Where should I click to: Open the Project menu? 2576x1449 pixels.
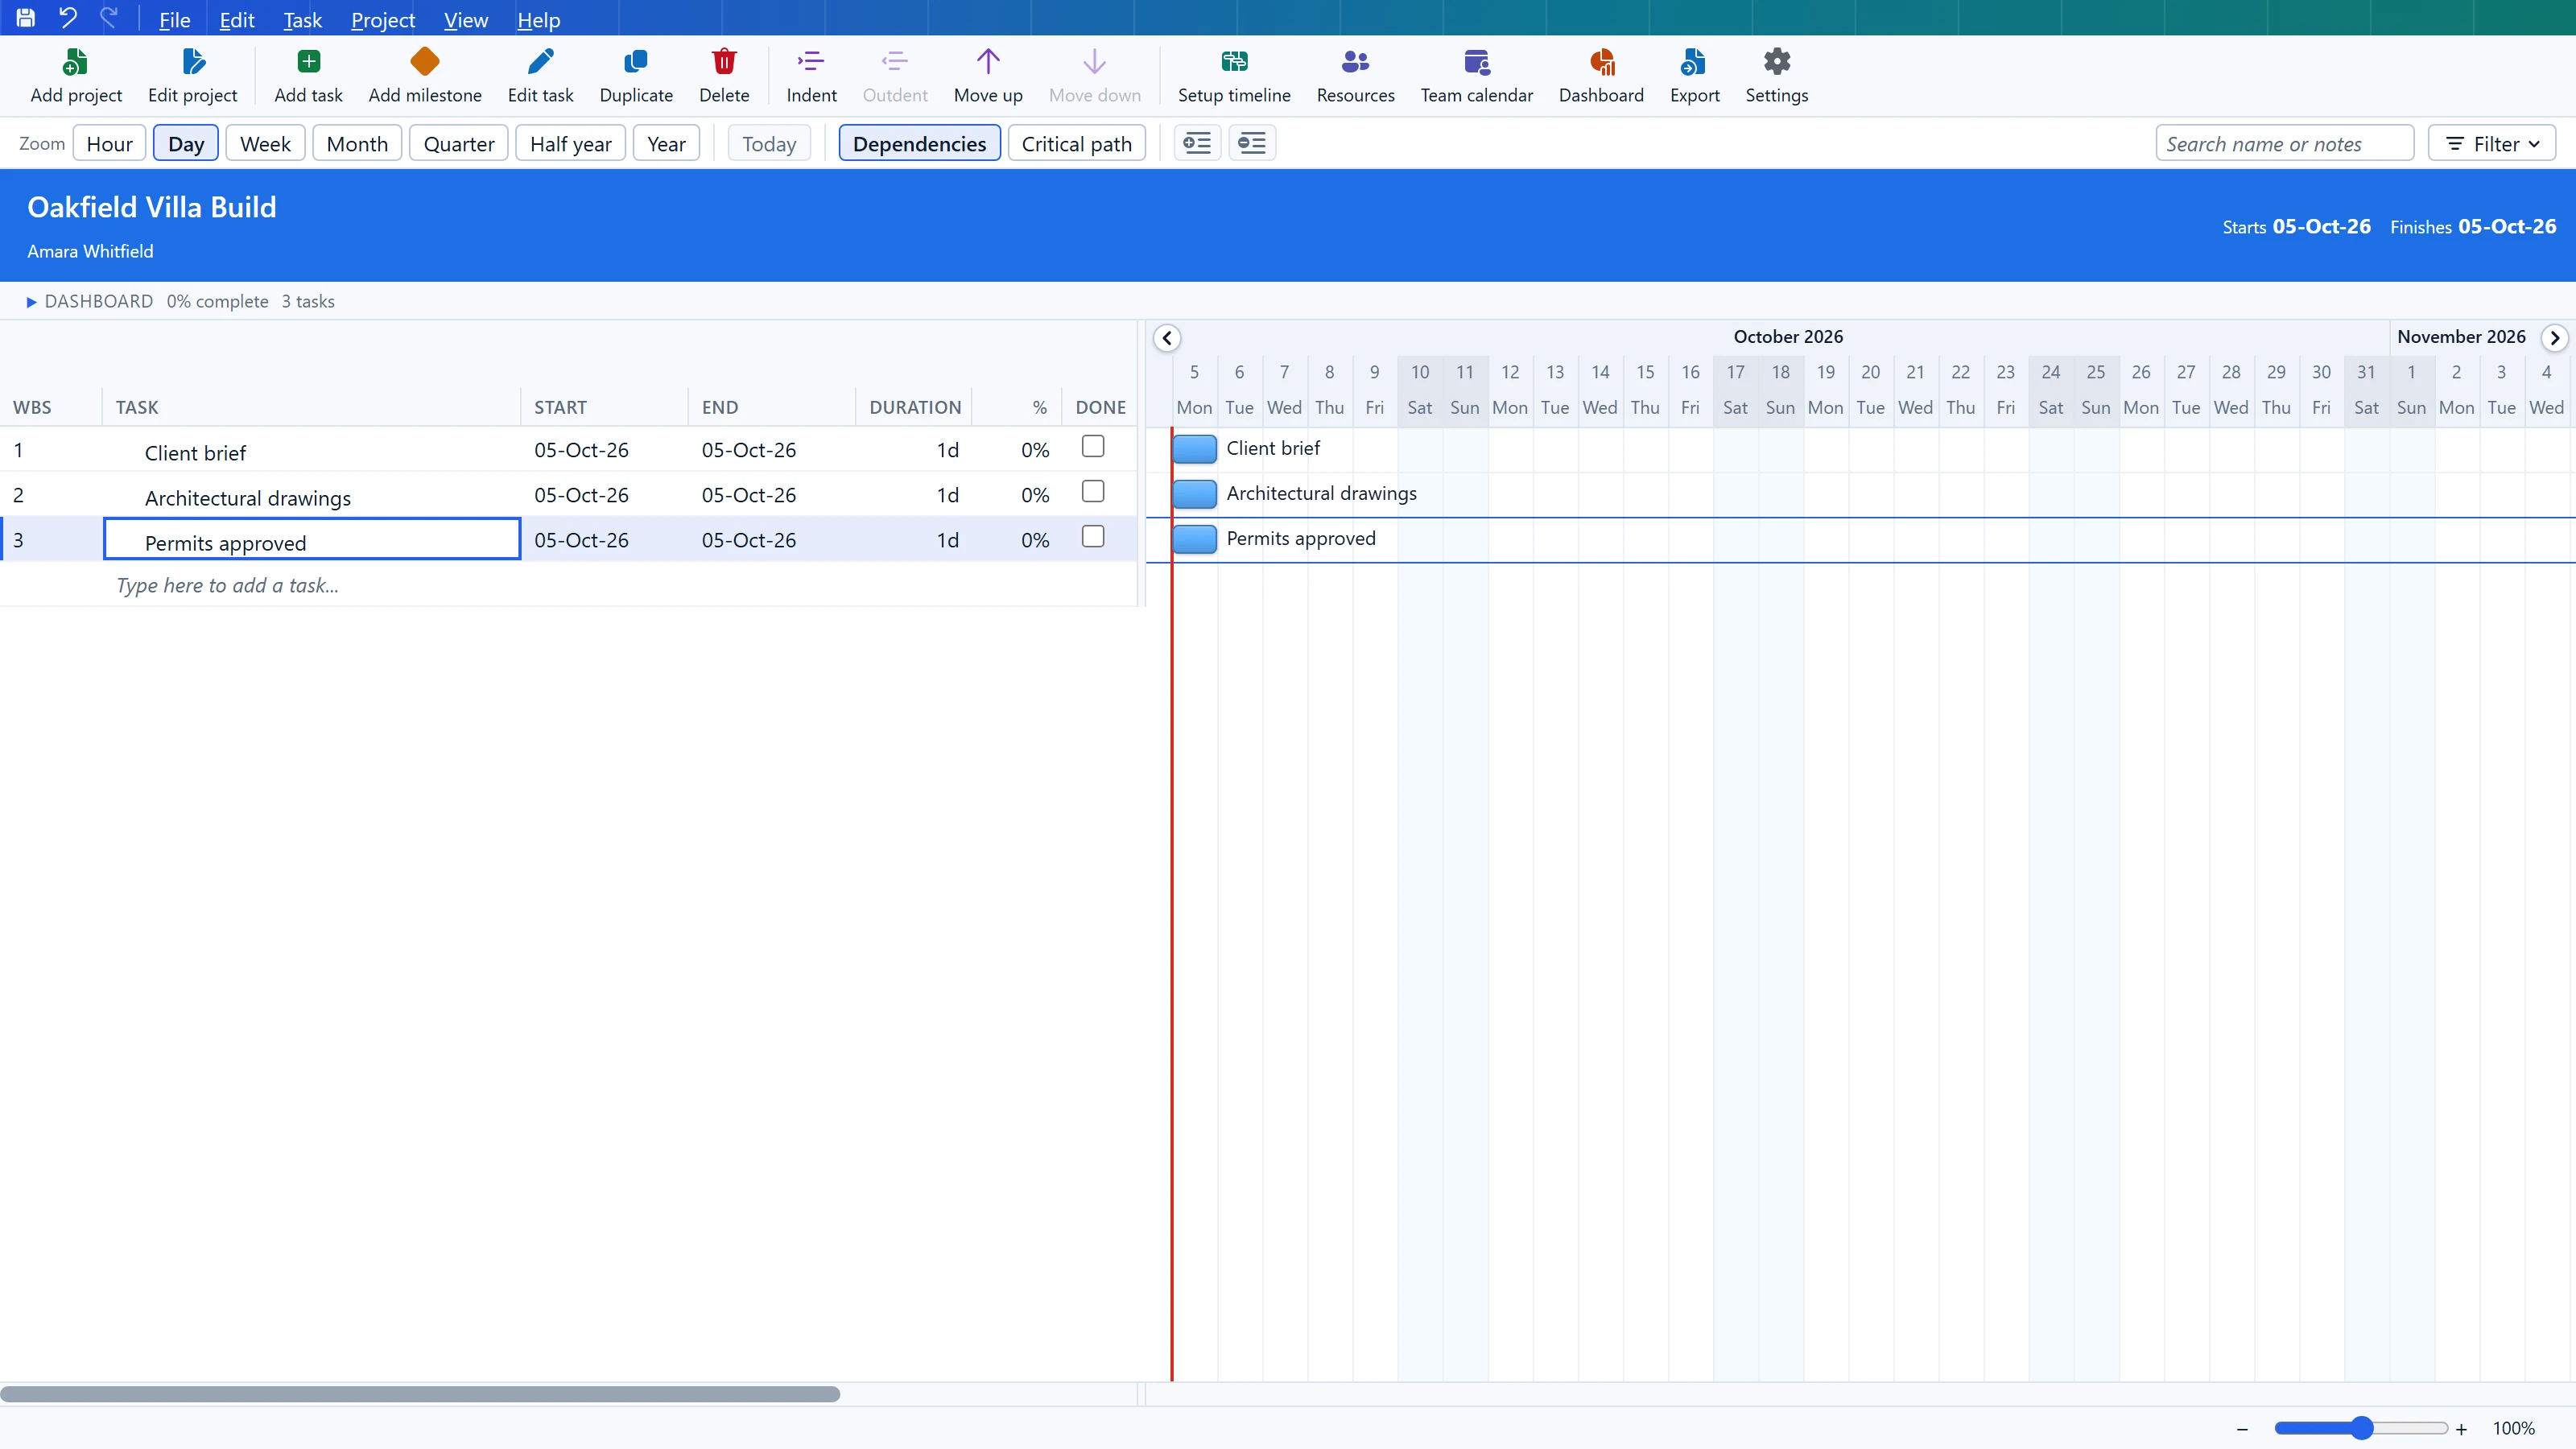(383, 20)
